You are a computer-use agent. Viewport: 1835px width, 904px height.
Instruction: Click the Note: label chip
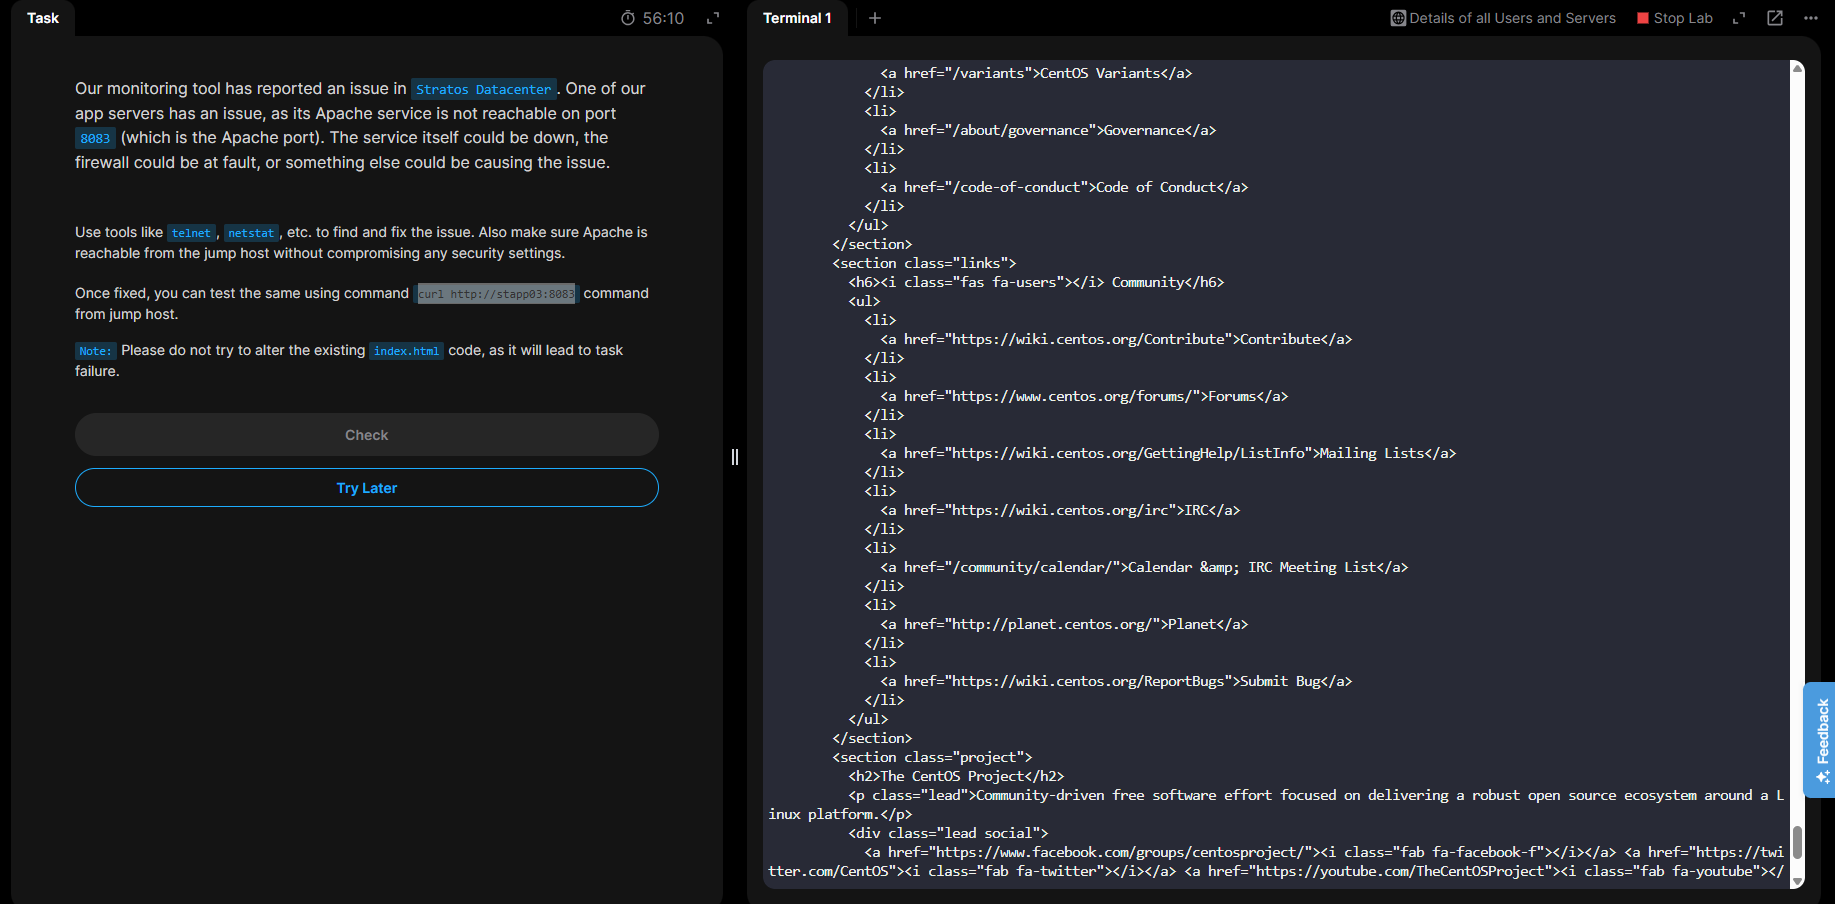(95, 351)
